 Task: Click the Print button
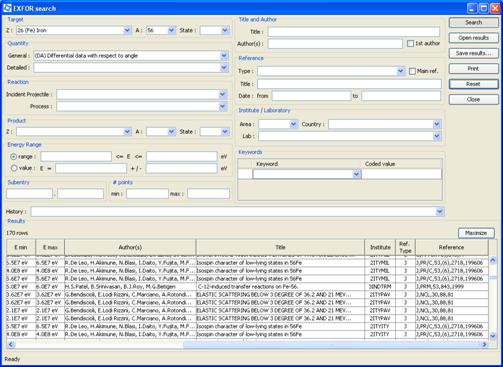474,68
